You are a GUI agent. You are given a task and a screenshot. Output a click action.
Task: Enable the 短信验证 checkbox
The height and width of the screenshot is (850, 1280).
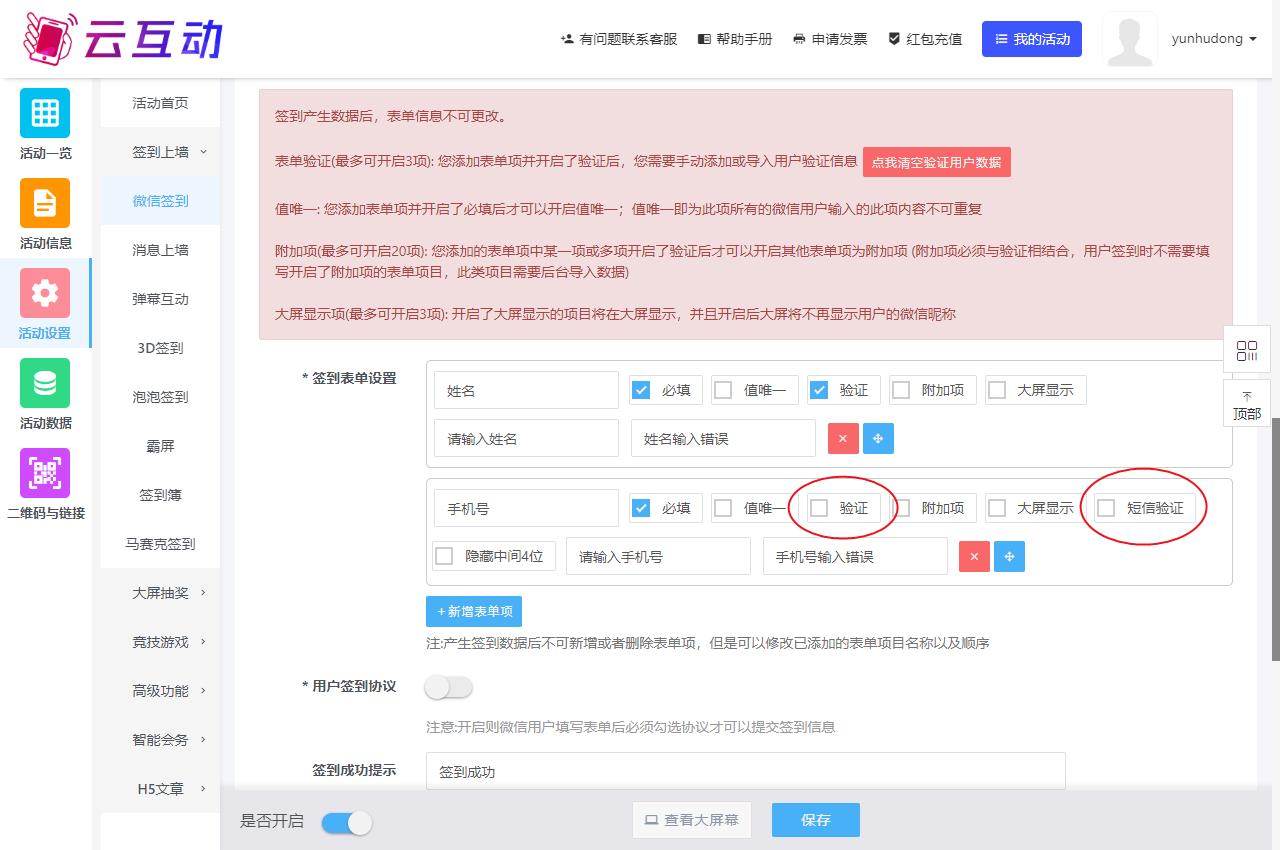click(1106, 508)
